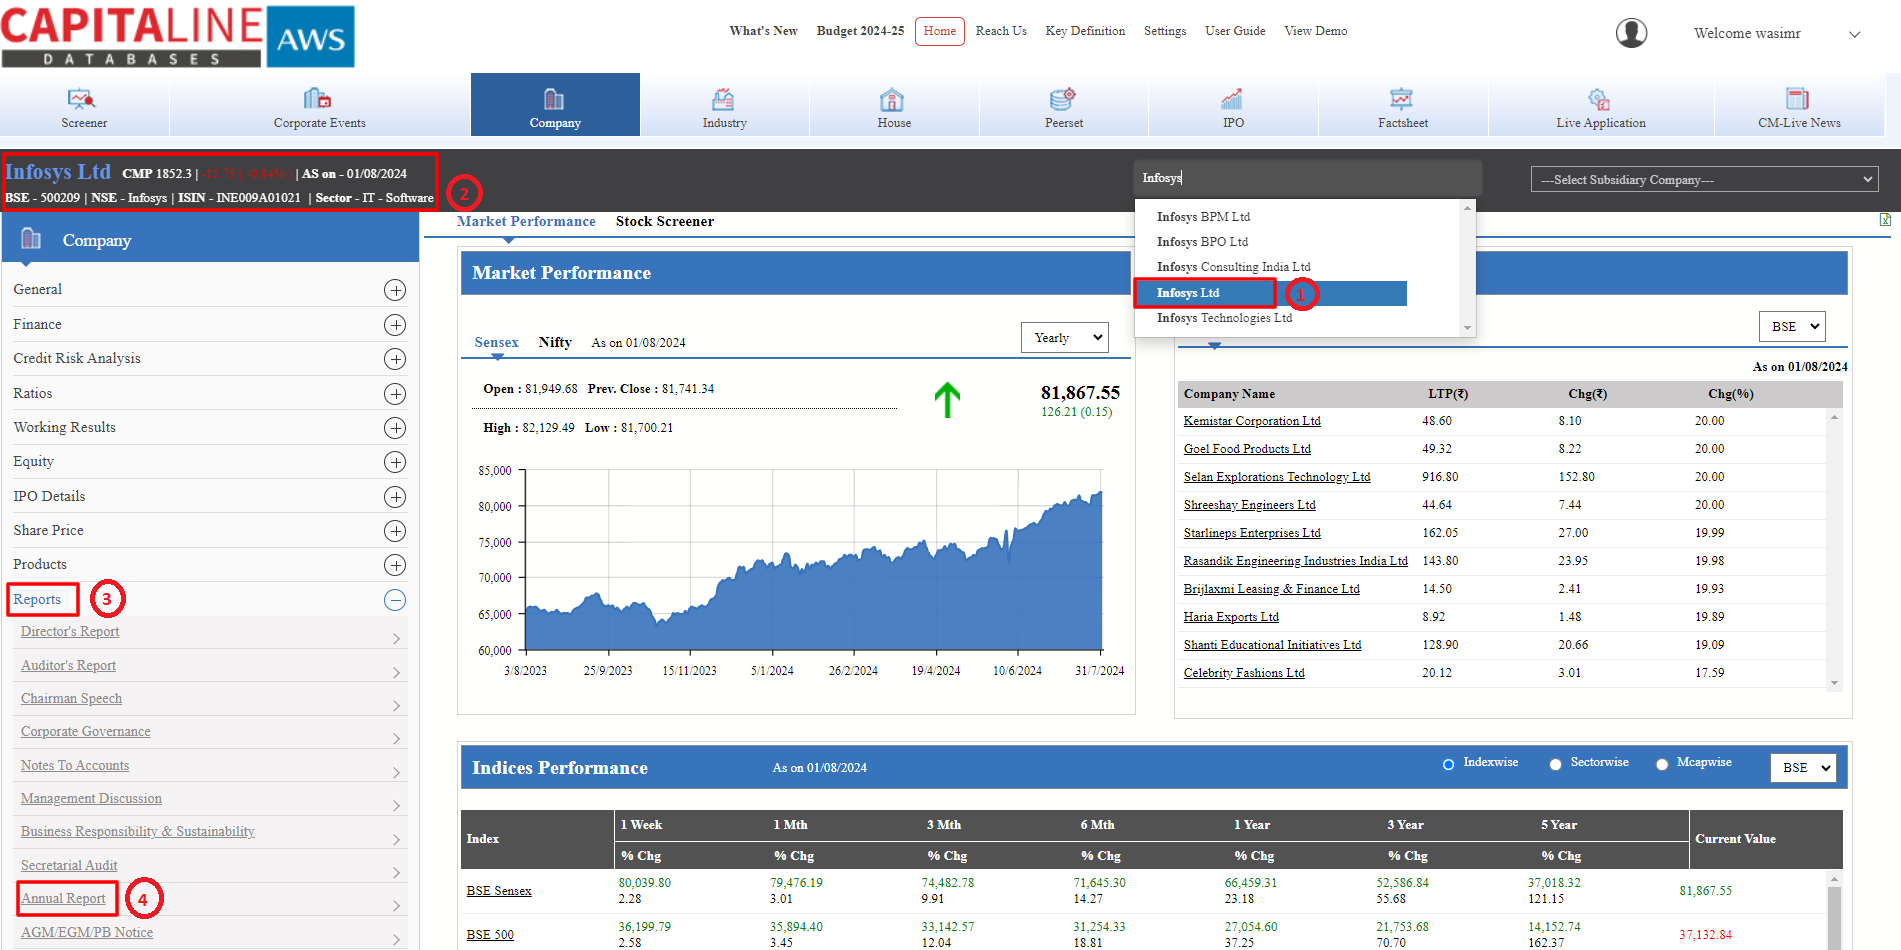The image size is (1901, 950).
Task: Expand the Ratios section
Action: pos(395,394)
